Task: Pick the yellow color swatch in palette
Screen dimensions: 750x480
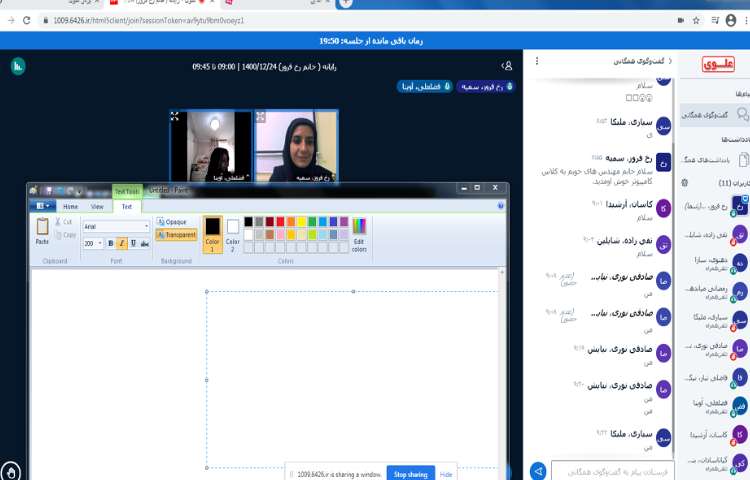Action: (x=301, y=221)
